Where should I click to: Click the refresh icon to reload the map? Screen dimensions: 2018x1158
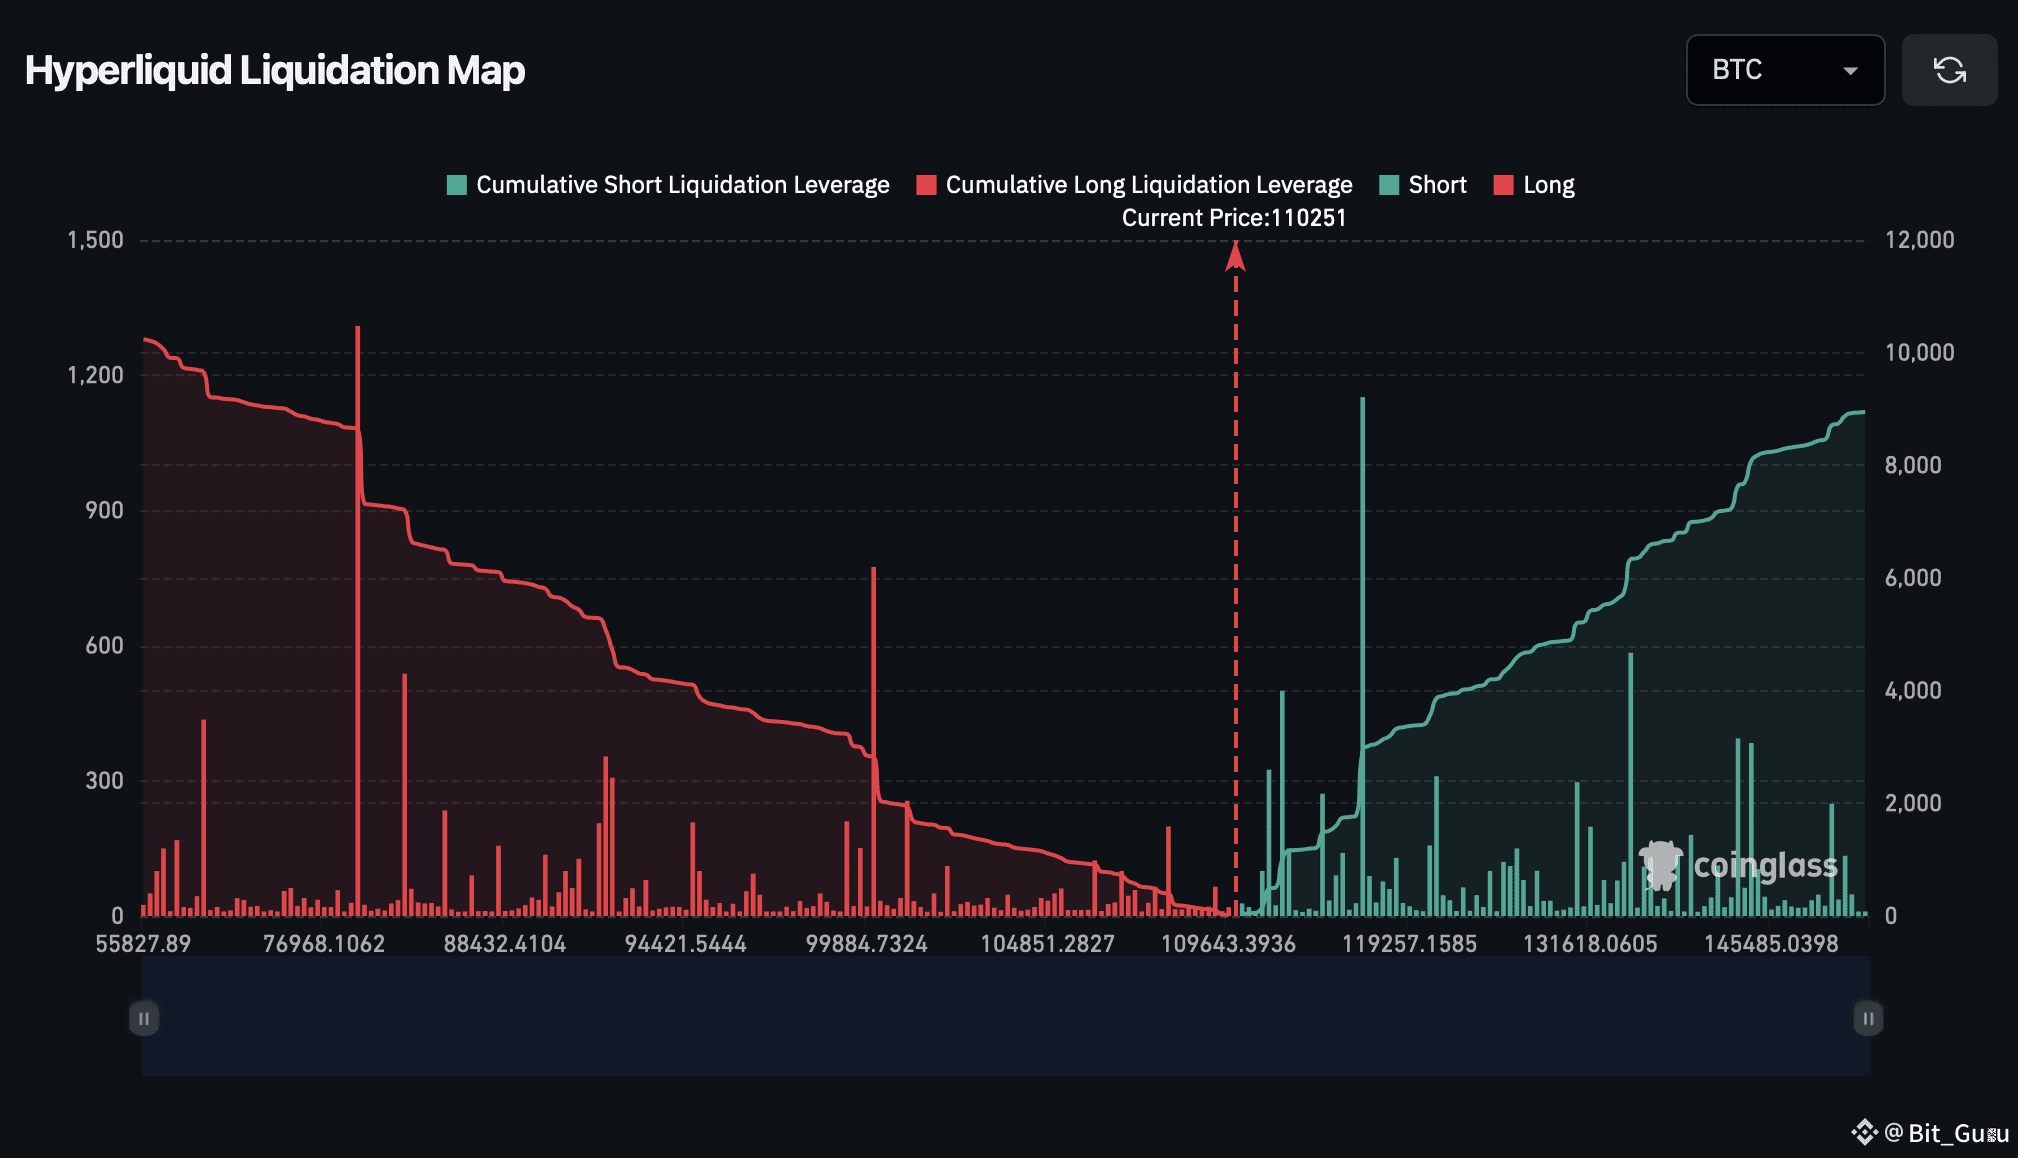tap(1948, 70)
